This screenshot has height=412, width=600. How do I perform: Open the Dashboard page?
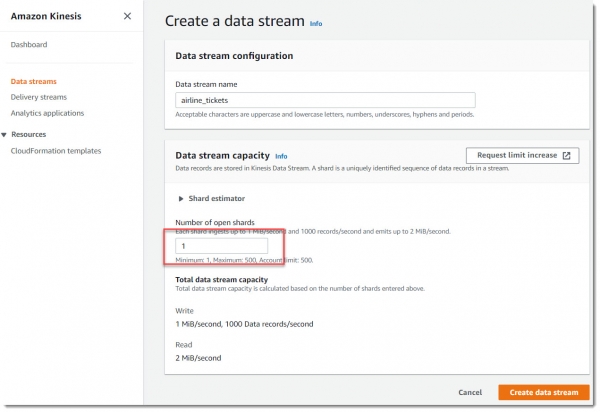[29, 45]
